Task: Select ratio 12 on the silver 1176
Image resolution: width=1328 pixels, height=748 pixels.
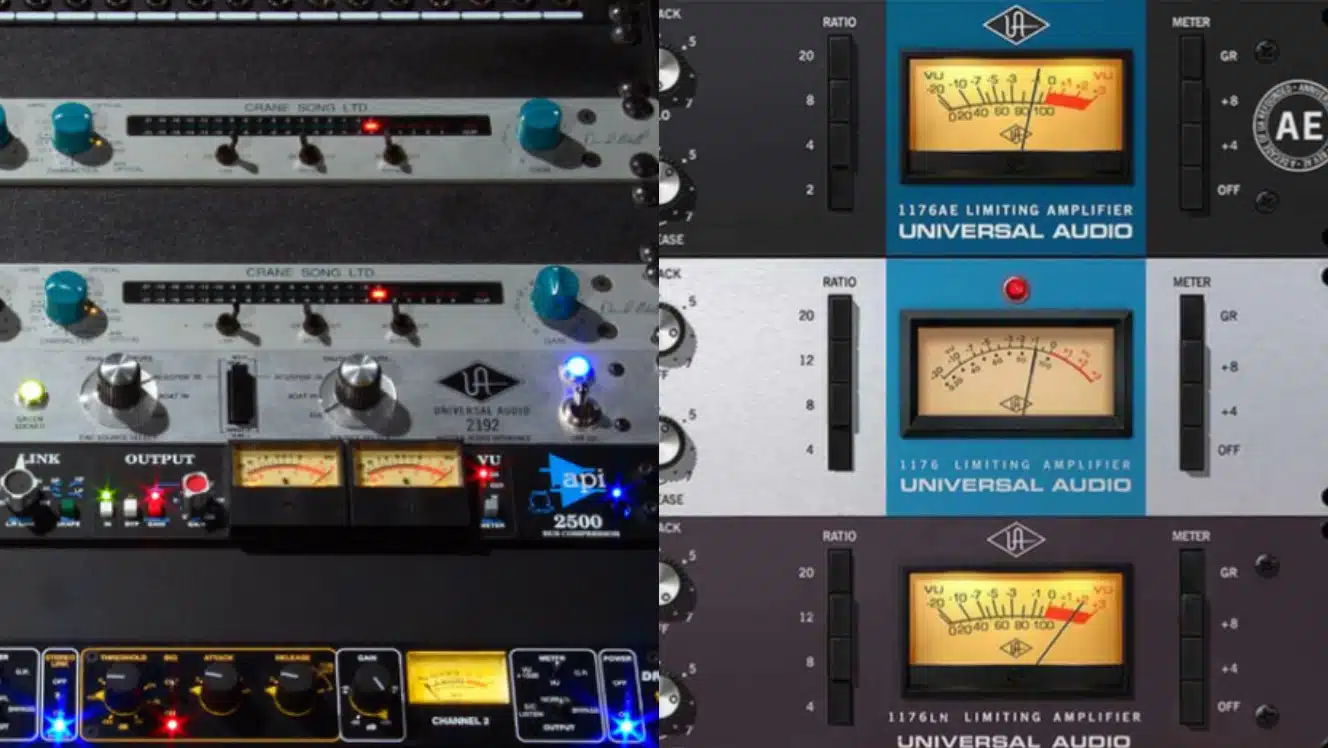Action: [x=840, y=361]
